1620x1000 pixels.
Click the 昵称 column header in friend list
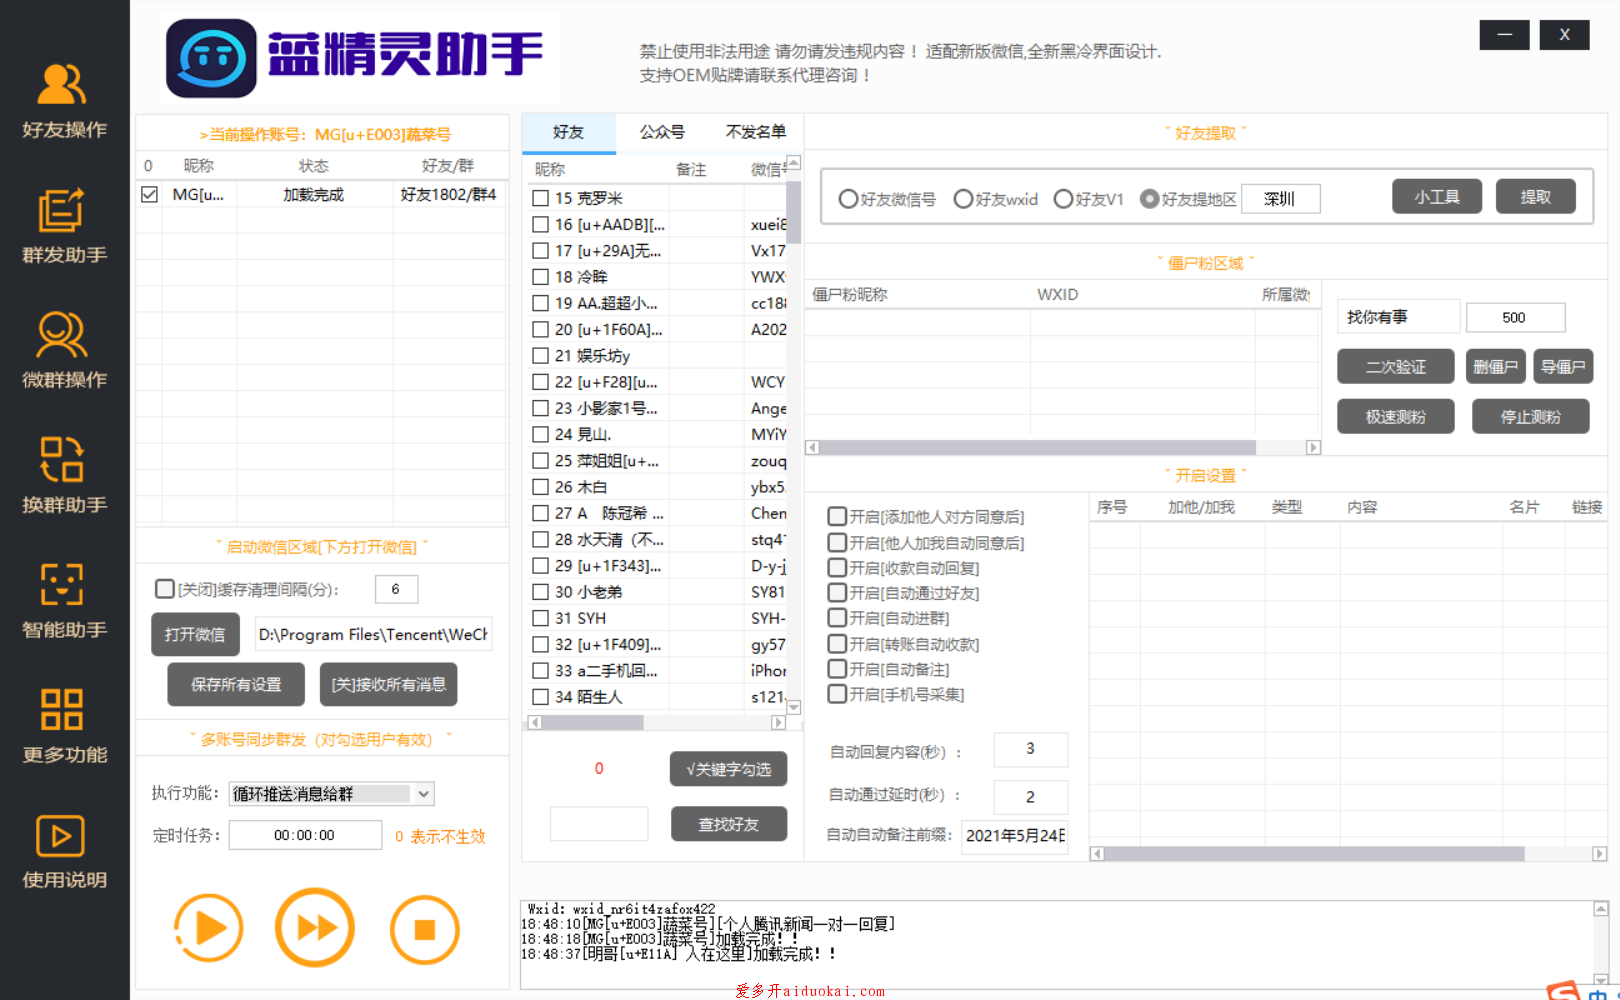(550, 170)
